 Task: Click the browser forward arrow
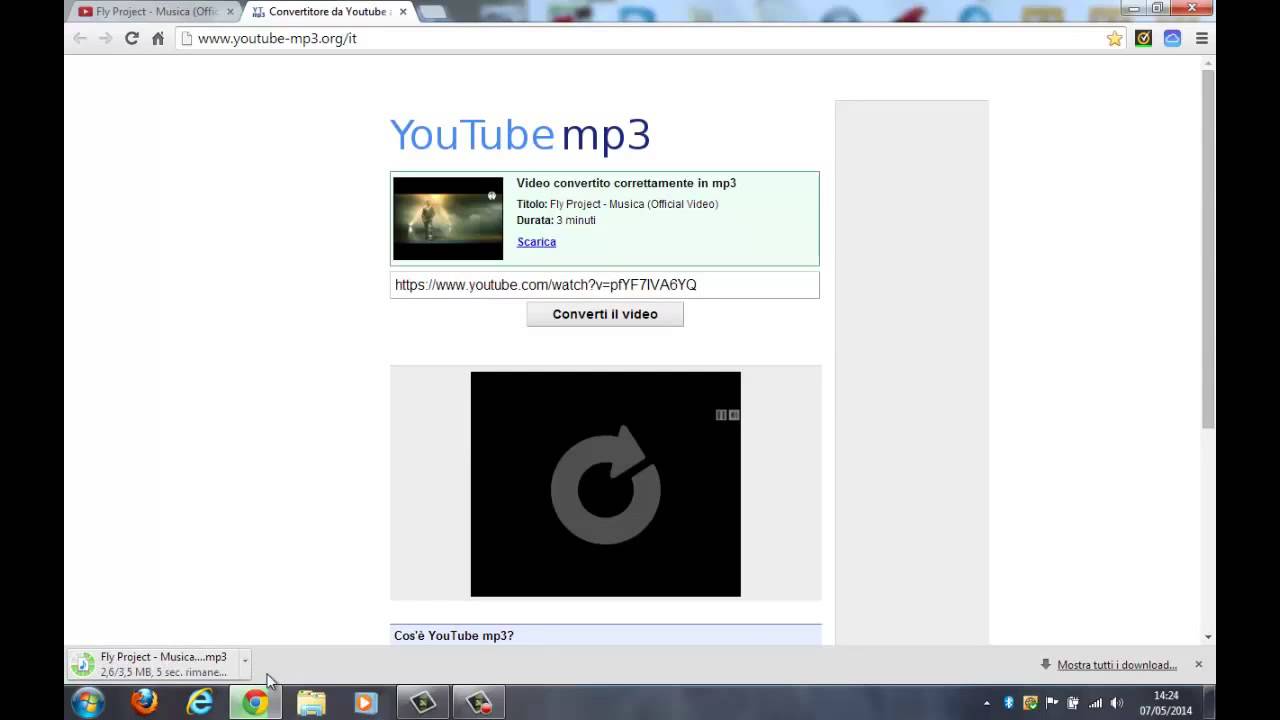coord(105,38)
